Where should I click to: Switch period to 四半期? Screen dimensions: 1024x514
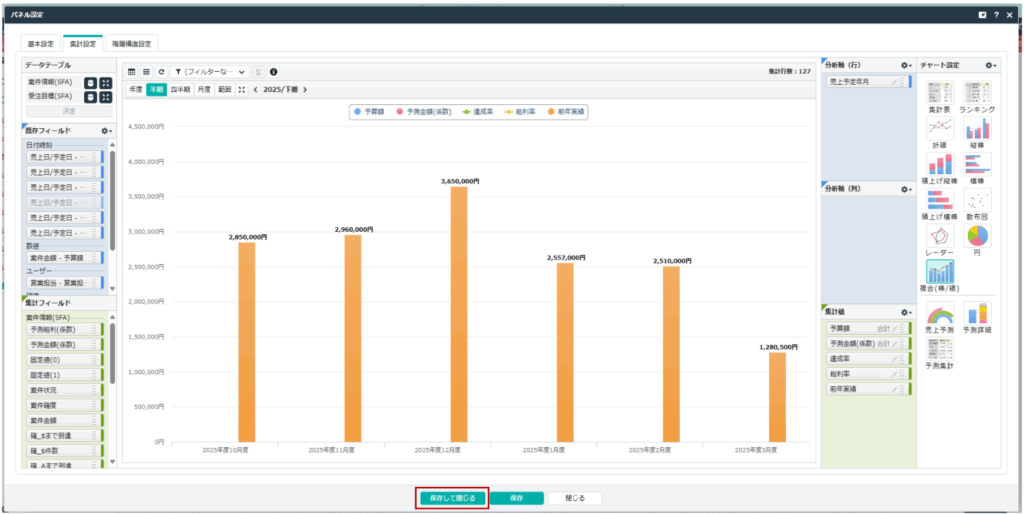click(180, 90)
